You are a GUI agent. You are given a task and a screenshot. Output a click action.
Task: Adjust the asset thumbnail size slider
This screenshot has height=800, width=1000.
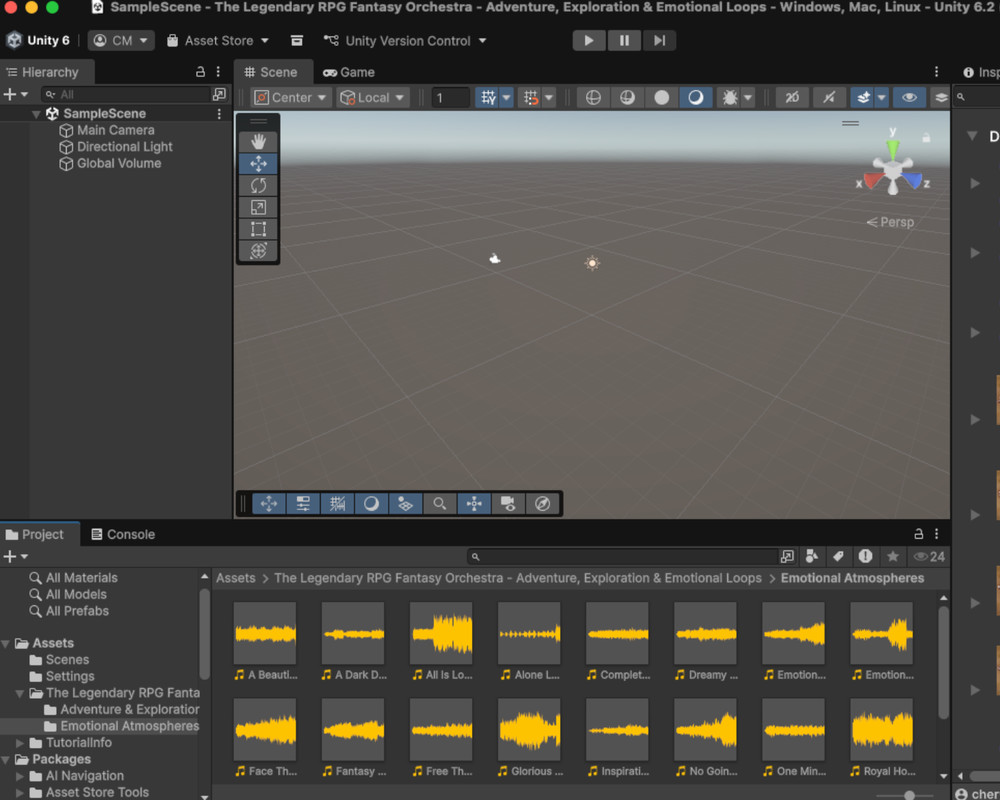pos(909,795)
